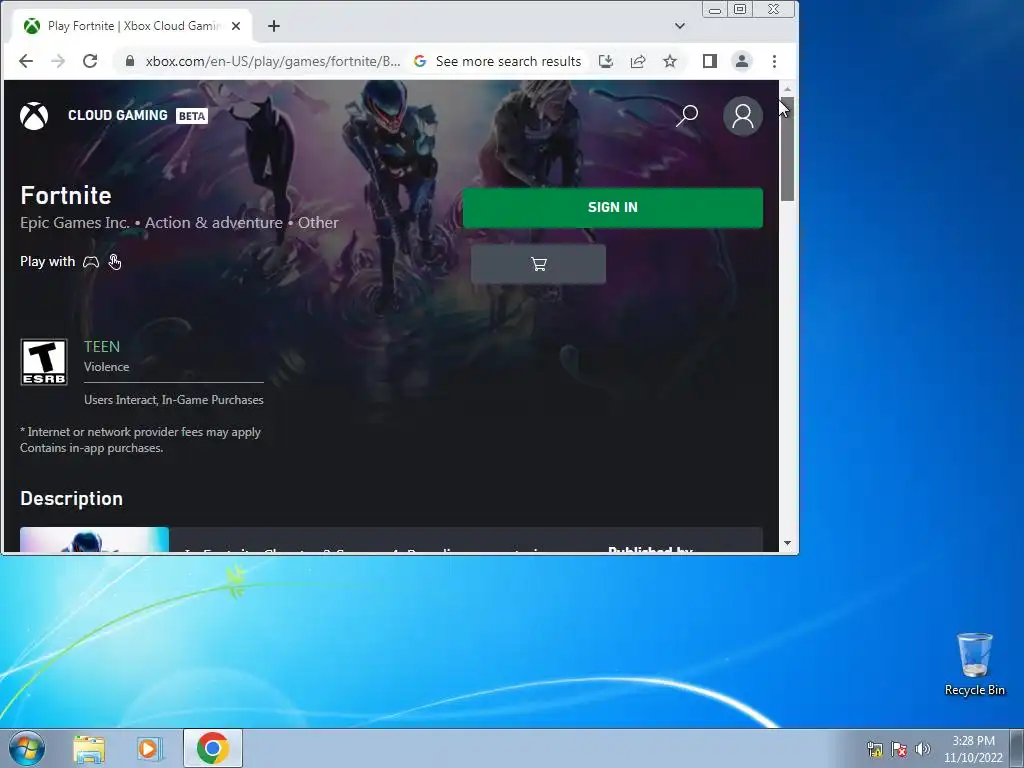
Task: Open the Xbox Cloud Gaming search icon
Action: coord(686,116)
